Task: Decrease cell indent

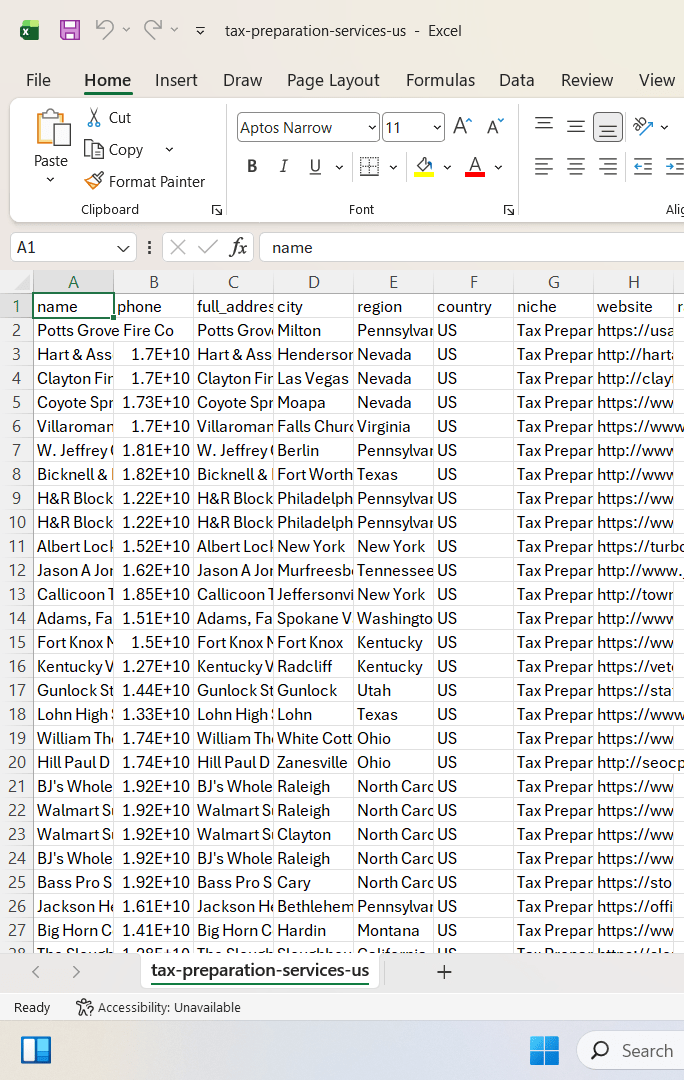Action: (643, 166)
